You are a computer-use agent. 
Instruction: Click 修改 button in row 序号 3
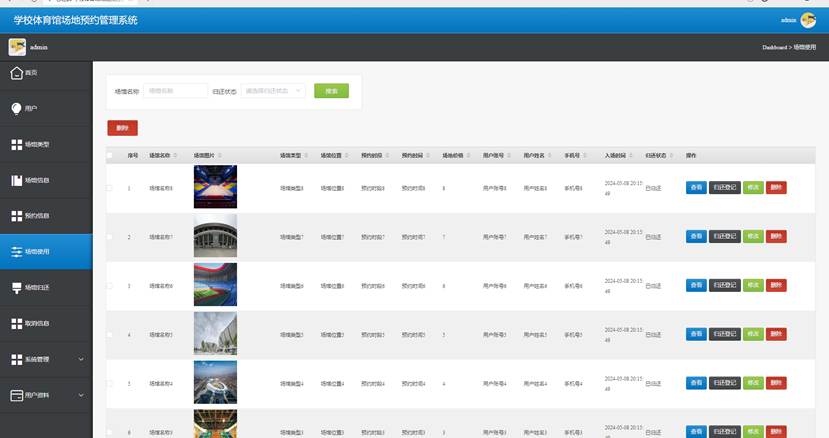753,285
